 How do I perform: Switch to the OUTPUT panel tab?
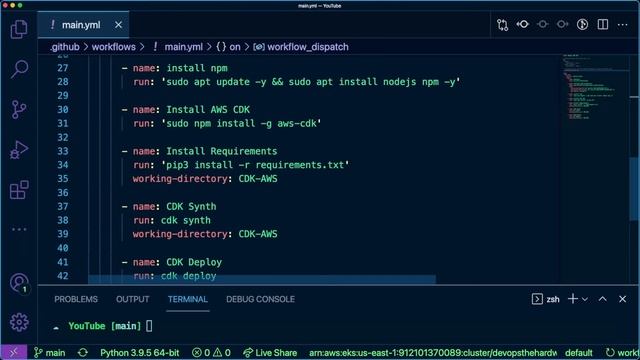coord(132,299)
